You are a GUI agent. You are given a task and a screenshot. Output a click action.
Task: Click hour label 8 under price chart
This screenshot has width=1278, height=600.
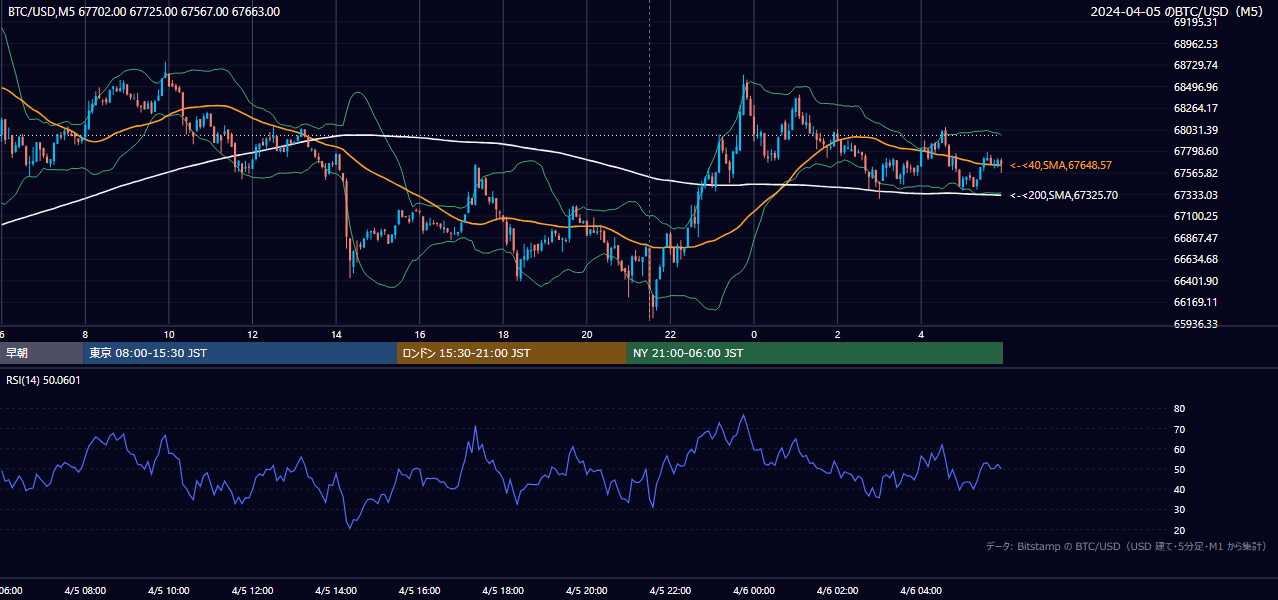coord(85,334)
